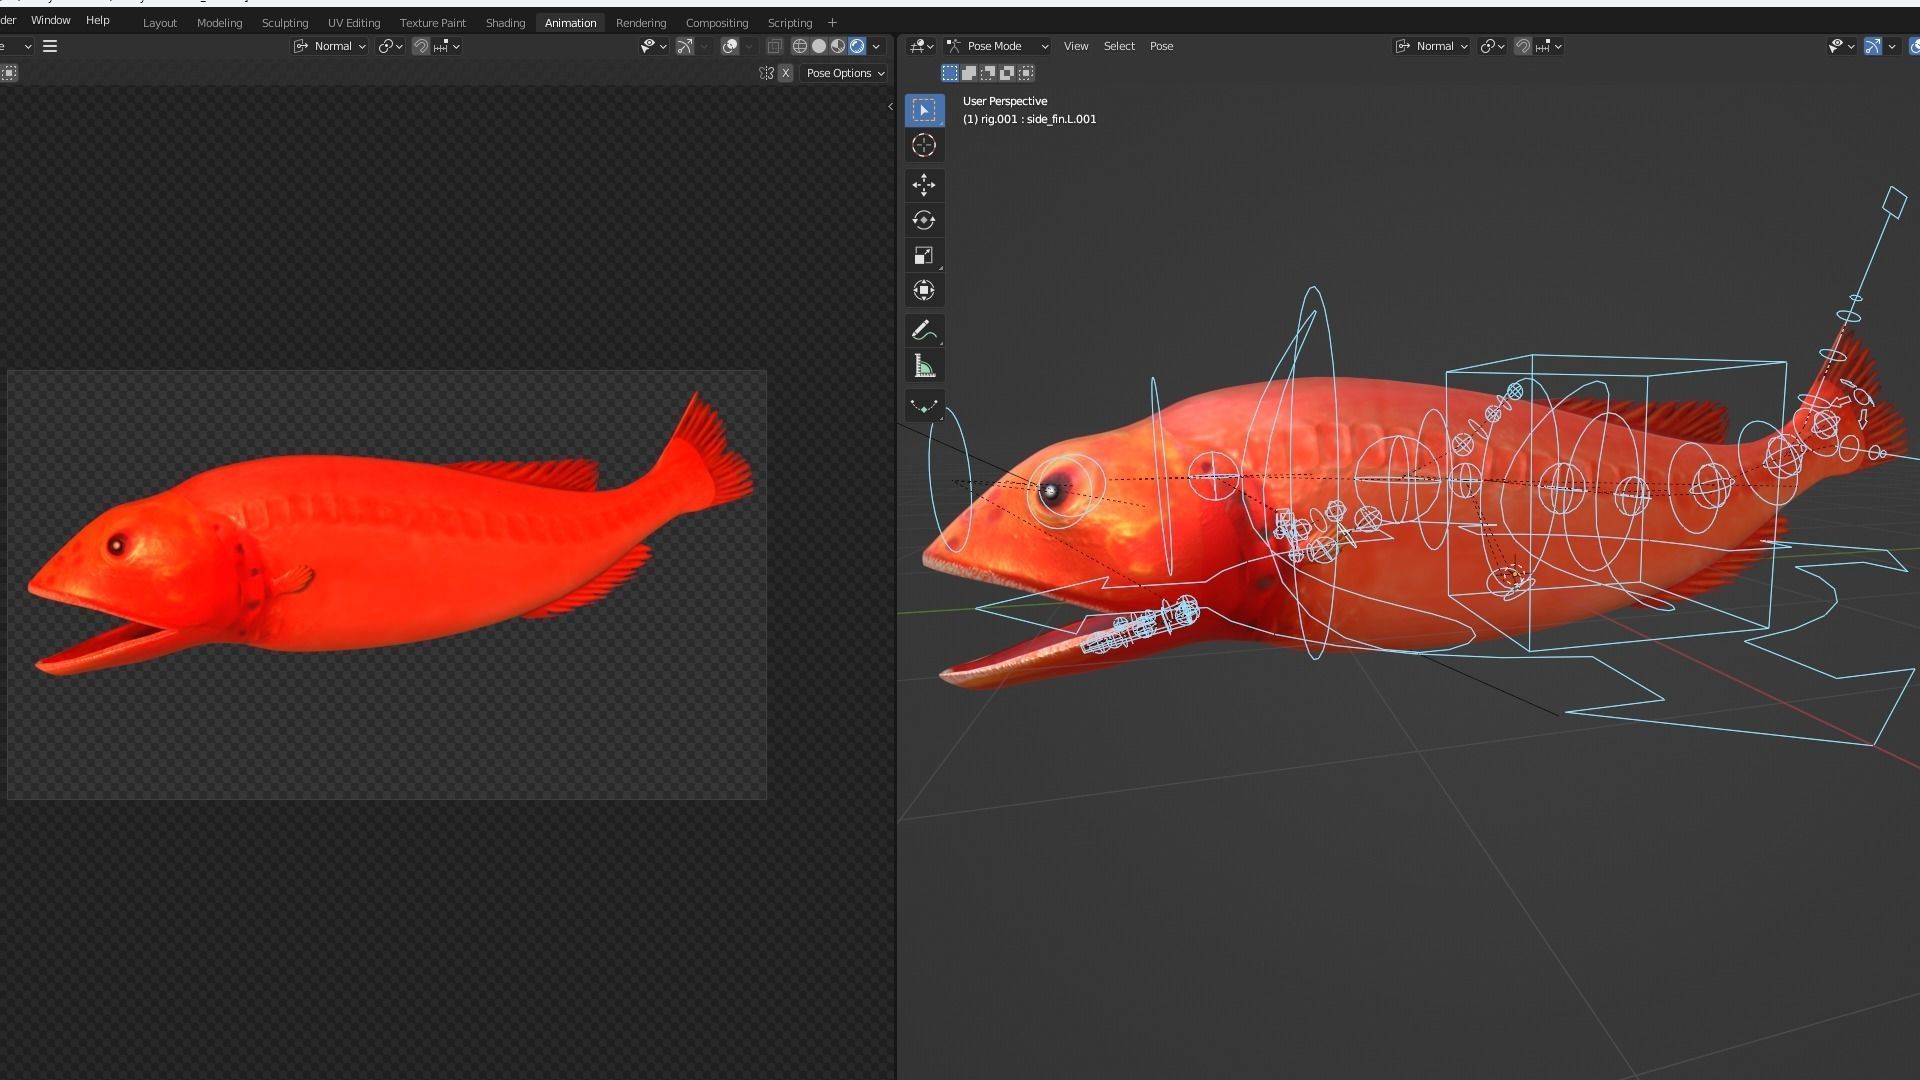
Task: Toggle gizmo display in right viewport
Action: pos(1873,46)
